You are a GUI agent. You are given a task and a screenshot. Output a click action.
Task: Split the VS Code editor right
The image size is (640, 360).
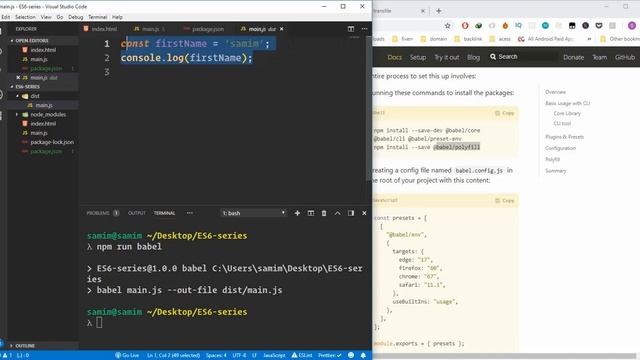[351, 29]
